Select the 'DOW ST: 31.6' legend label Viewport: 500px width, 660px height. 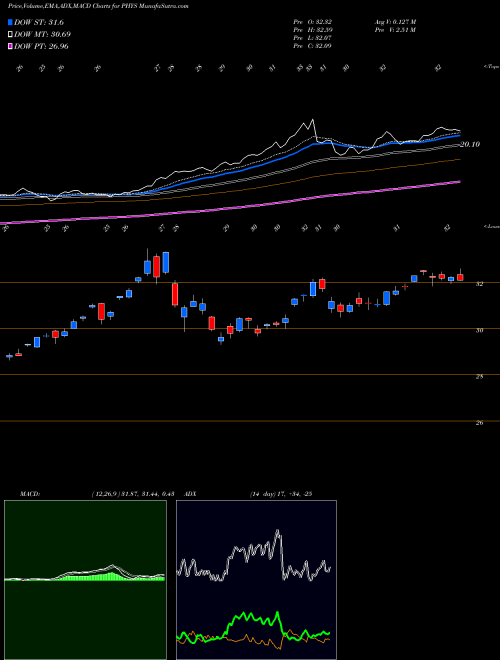39,22
